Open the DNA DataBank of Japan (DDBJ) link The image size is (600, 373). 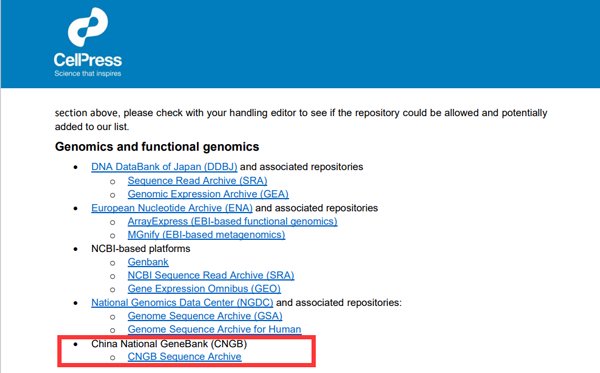point(164,167)
